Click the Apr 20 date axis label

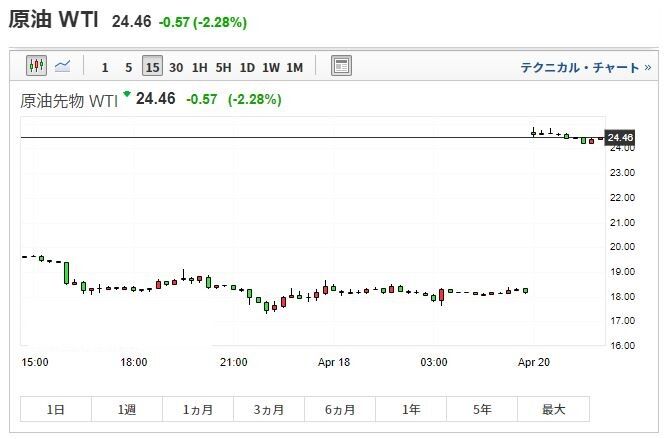533,362
